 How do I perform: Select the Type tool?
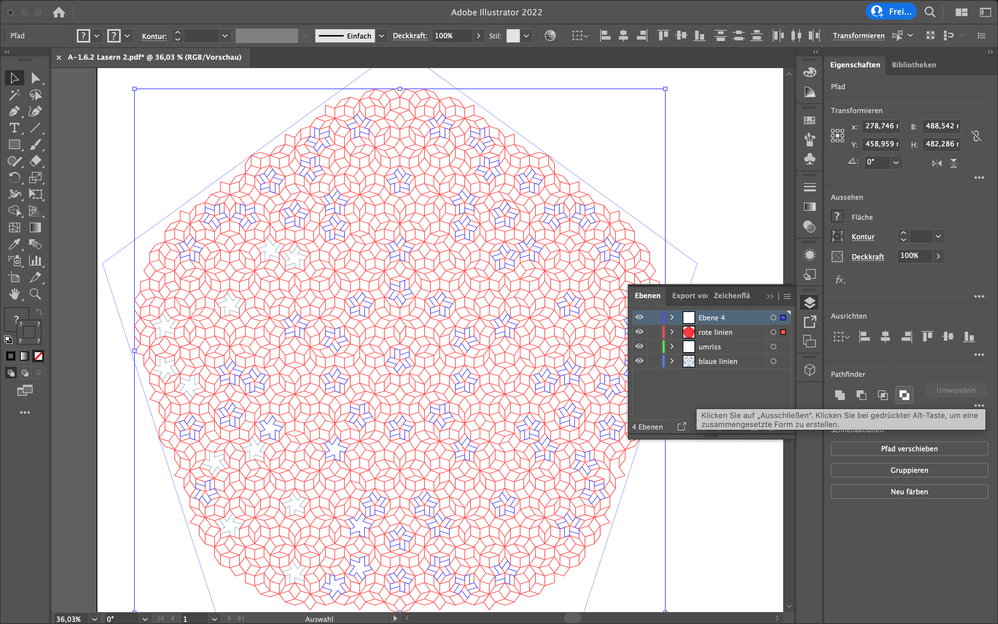[15, 128]
